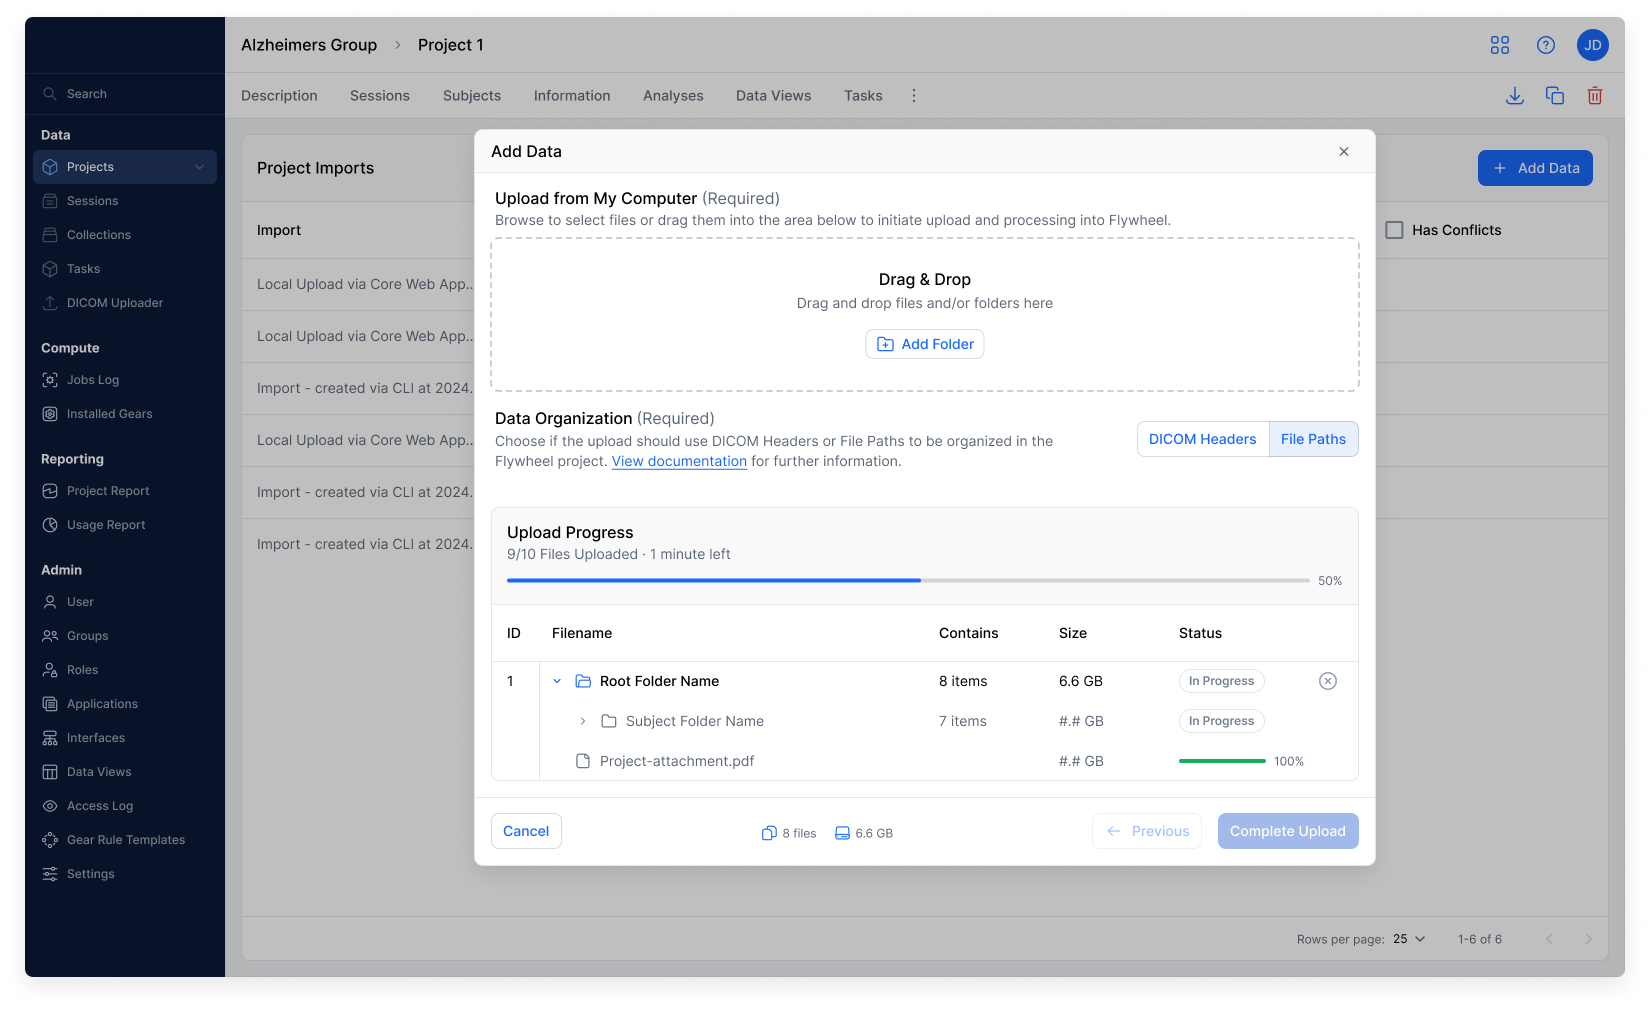Open the Sessions sidebar item

(x=125, y=201)
